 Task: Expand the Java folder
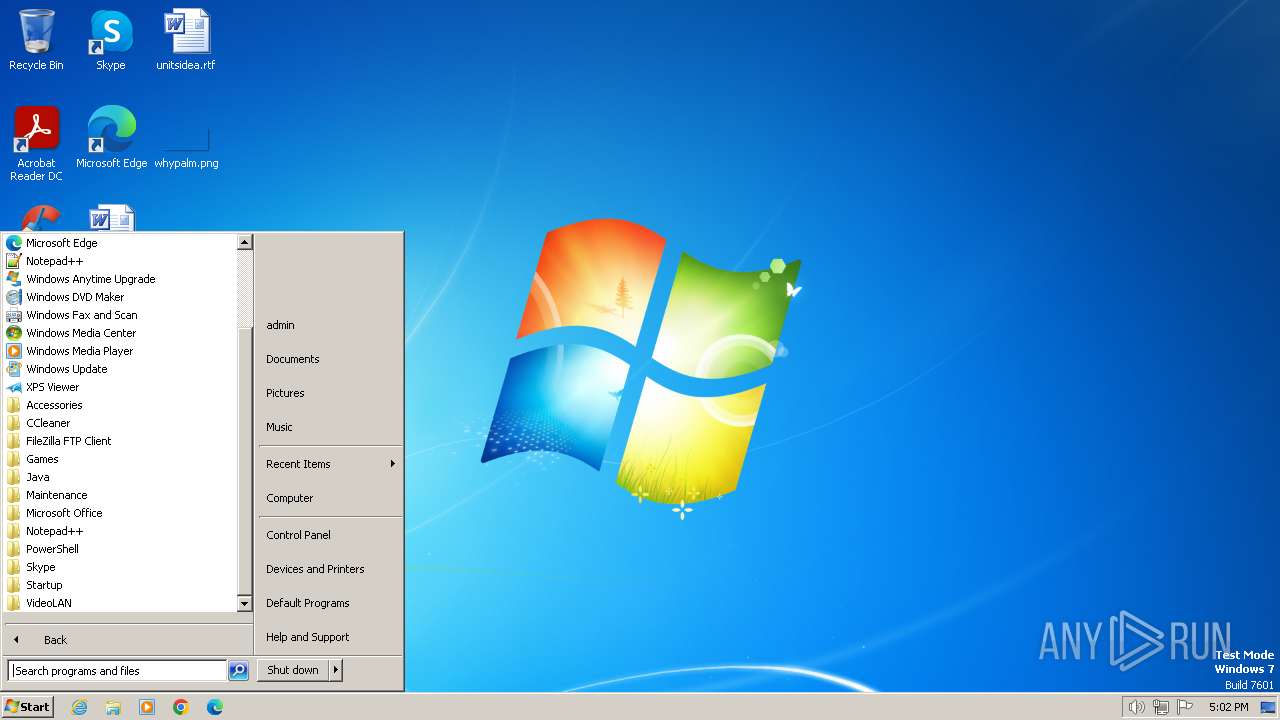click(x=37, y=477)
